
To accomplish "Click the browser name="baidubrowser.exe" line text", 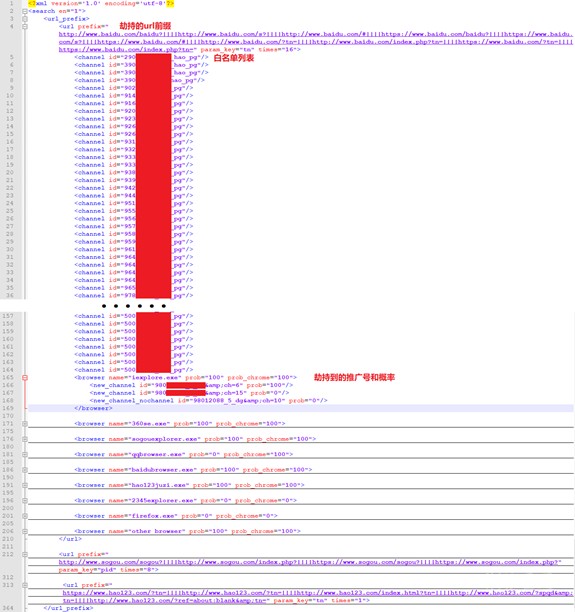I will point(193,470).
